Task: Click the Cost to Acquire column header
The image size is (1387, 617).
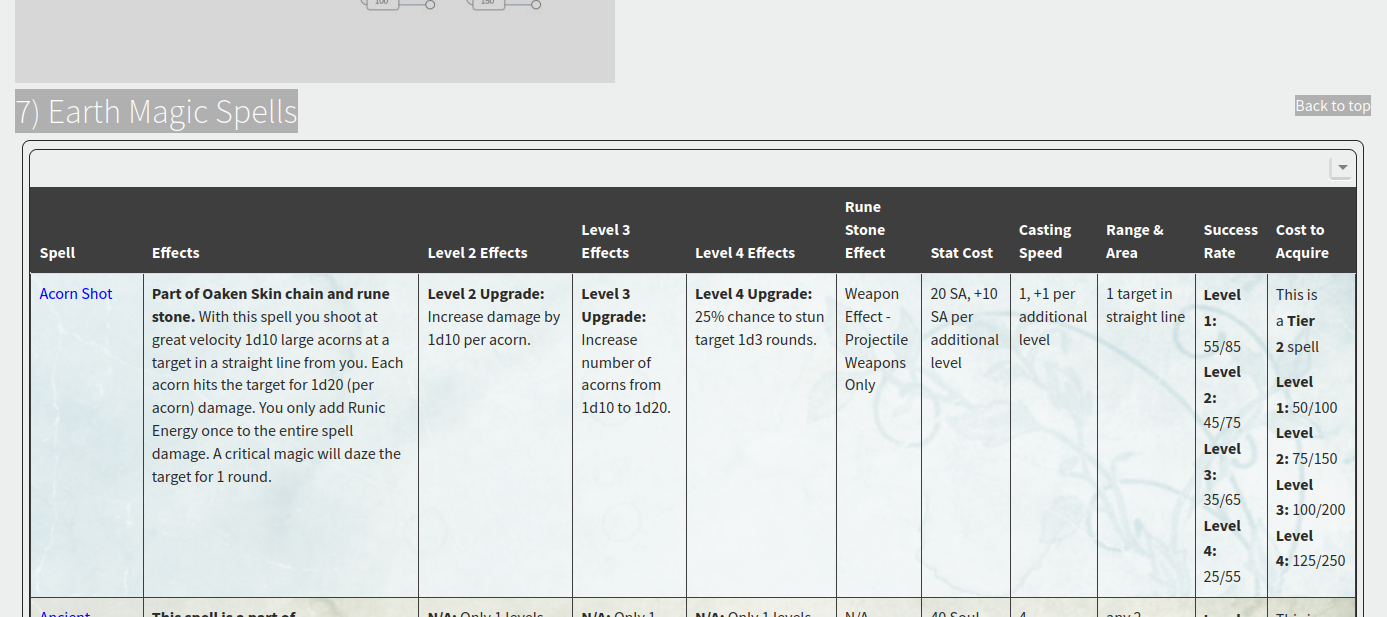Action: (x=1301, y=241)
